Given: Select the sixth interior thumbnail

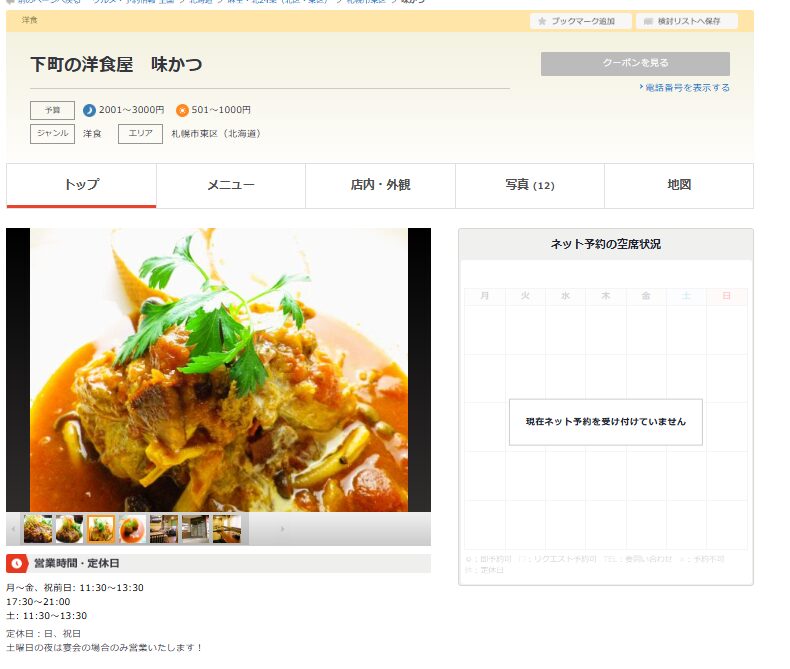Looking at the screenshot, I should coord(195,529).
